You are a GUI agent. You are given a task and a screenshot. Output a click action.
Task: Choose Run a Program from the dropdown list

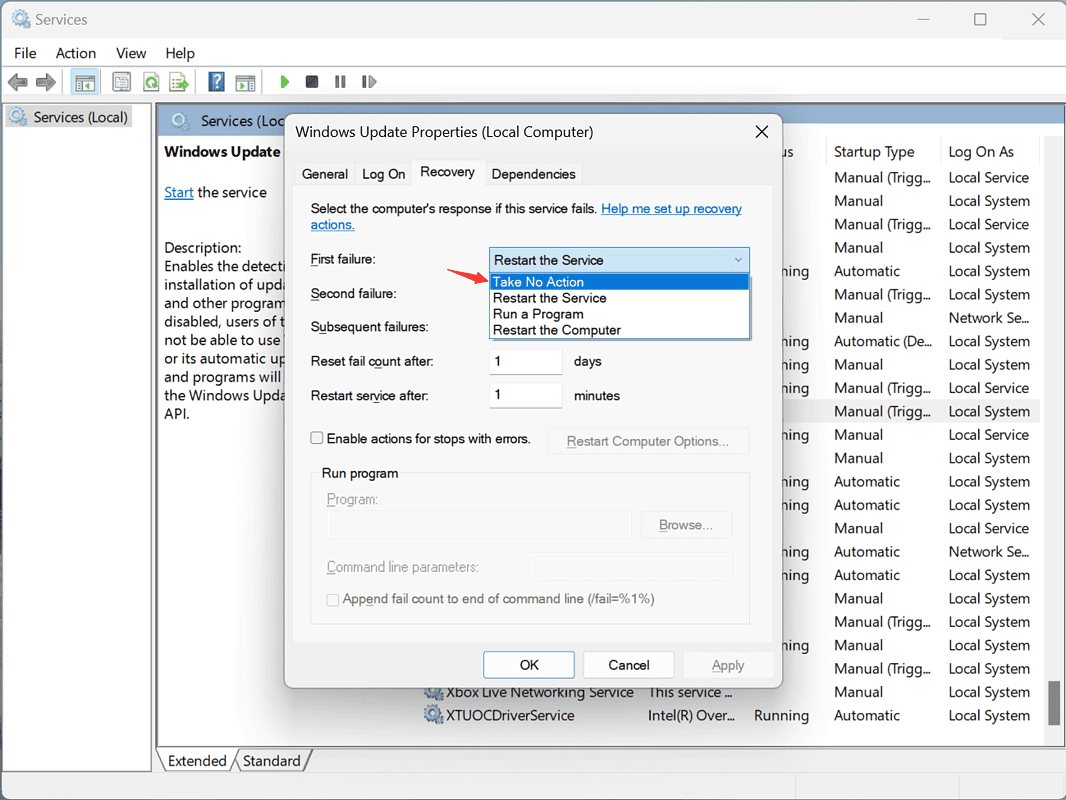pyautogui.click(x=619, y=314)
